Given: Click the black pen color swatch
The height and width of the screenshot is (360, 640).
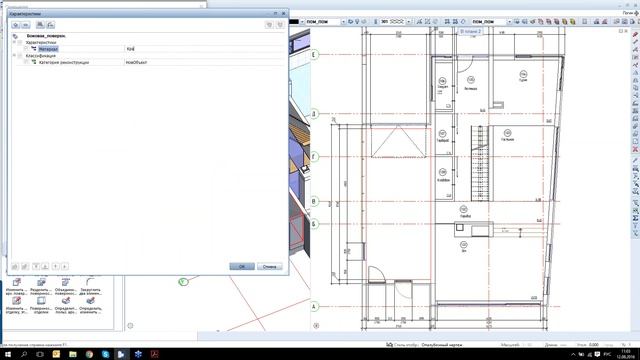Looking at the screenshot, I should (x=294, y=22).
